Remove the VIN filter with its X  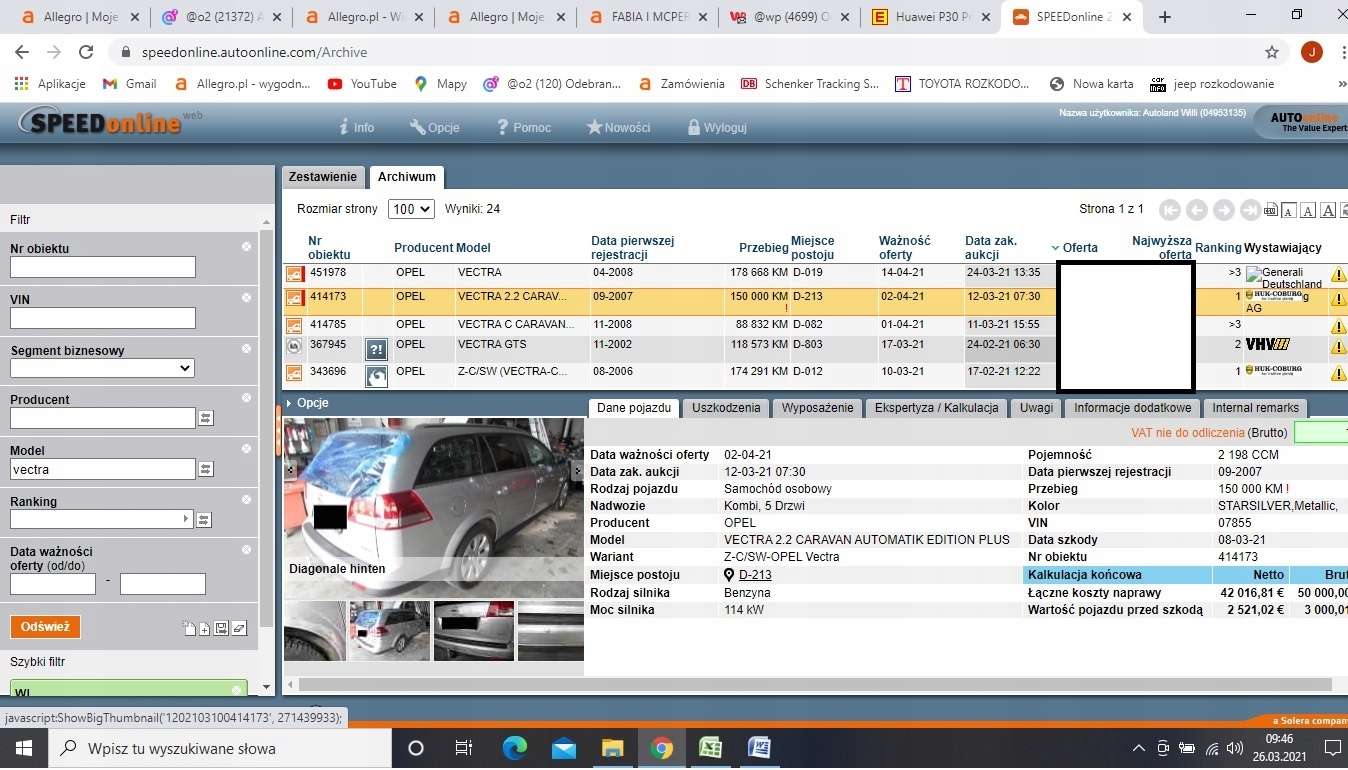(x=246, y=297)
